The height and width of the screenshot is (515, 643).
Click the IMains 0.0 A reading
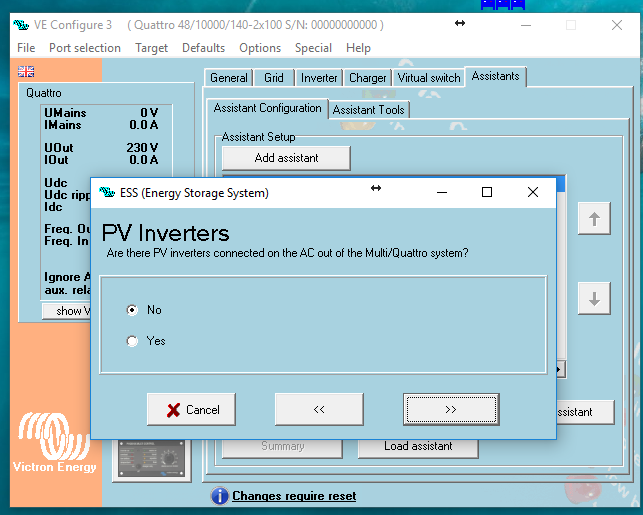click(101, 125)
